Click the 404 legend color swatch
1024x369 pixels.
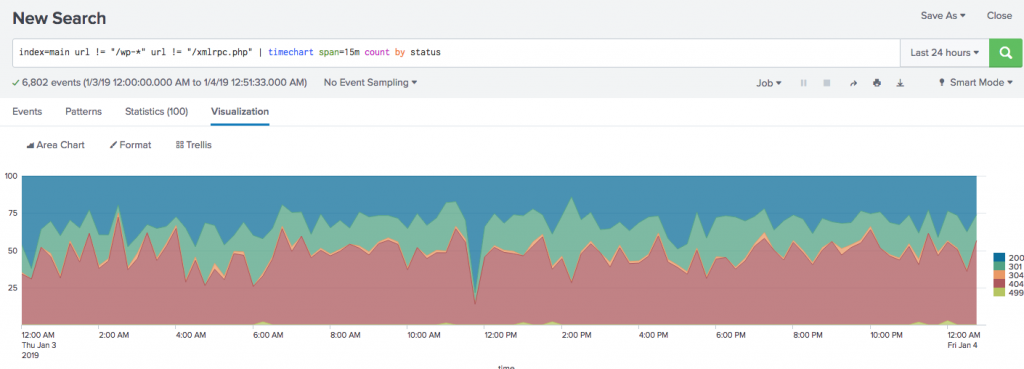point(1000,284)
